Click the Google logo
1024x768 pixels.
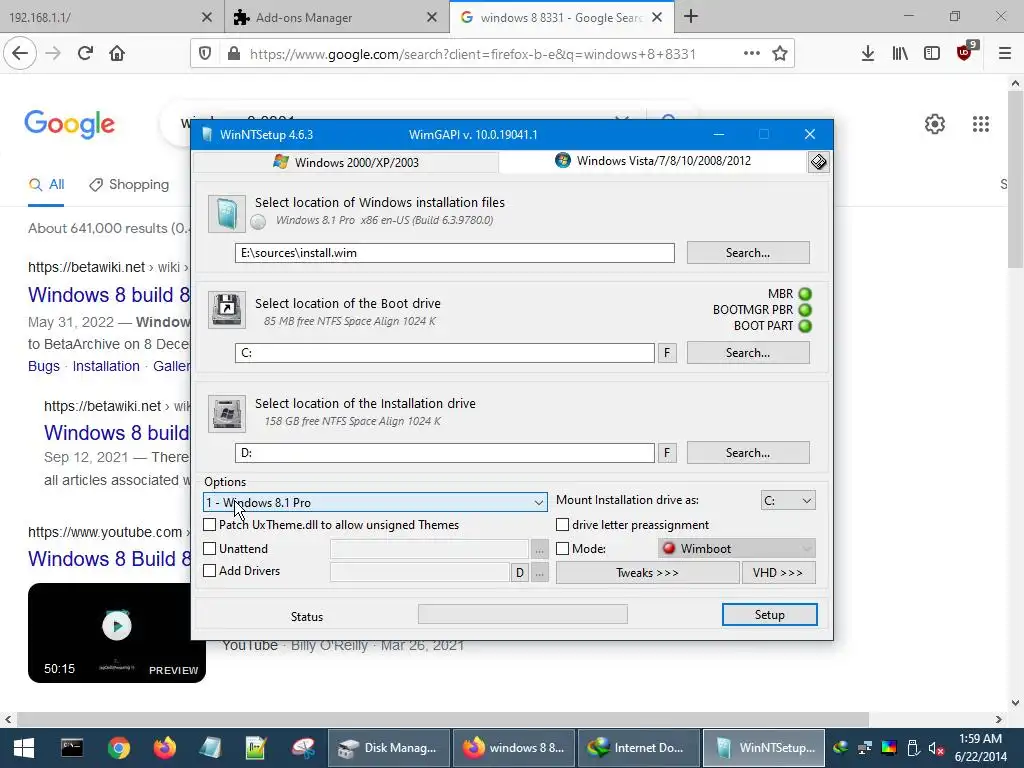(x=69, y=124)
